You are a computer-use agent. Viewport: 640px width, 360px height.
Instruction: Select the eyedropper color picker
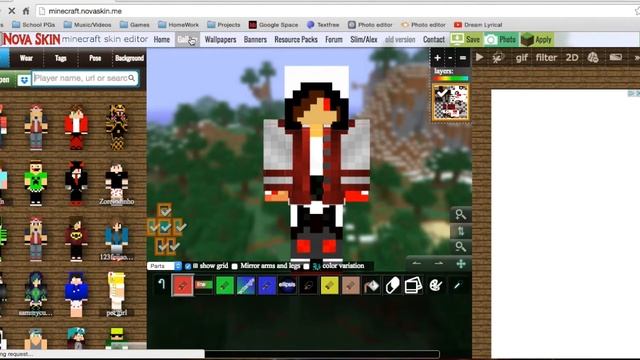(x=457, y=285)
